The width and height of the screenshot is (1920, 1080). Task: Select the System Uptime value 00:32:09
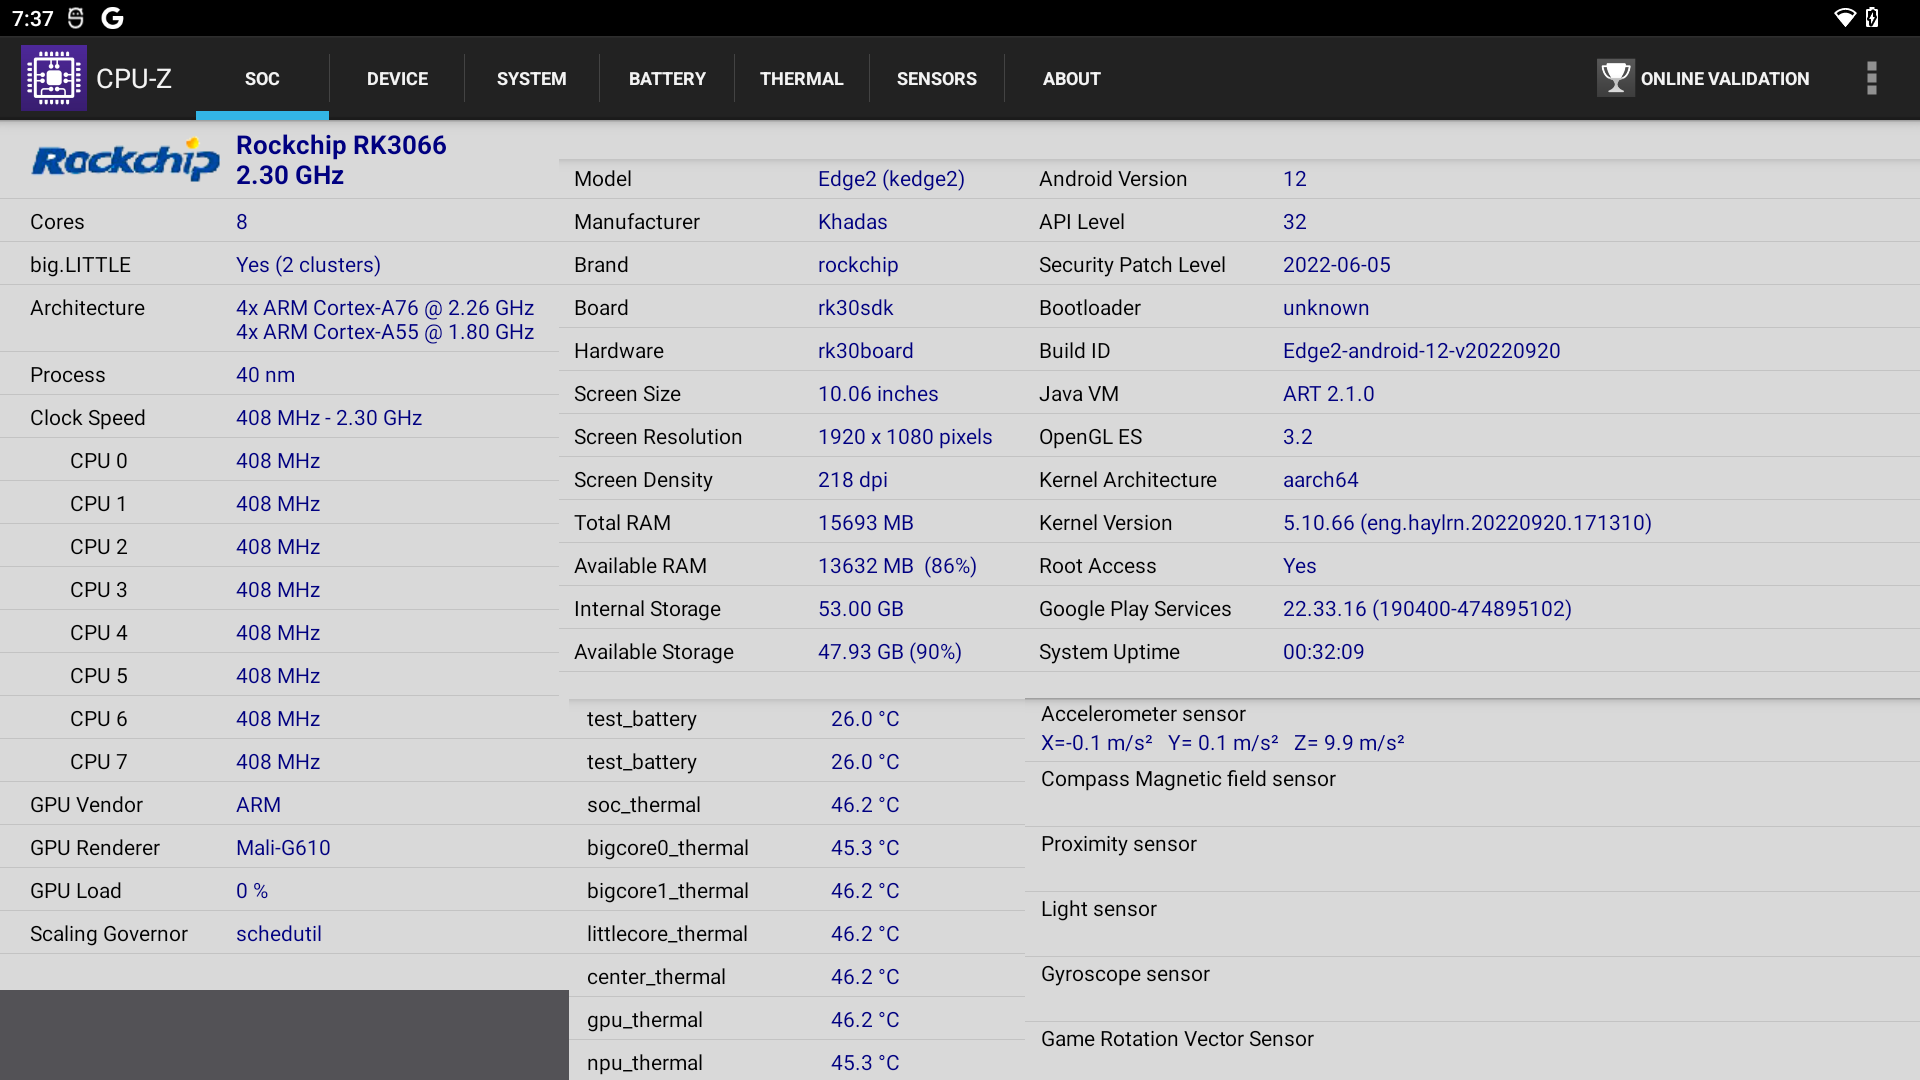tap(1324, 652)
